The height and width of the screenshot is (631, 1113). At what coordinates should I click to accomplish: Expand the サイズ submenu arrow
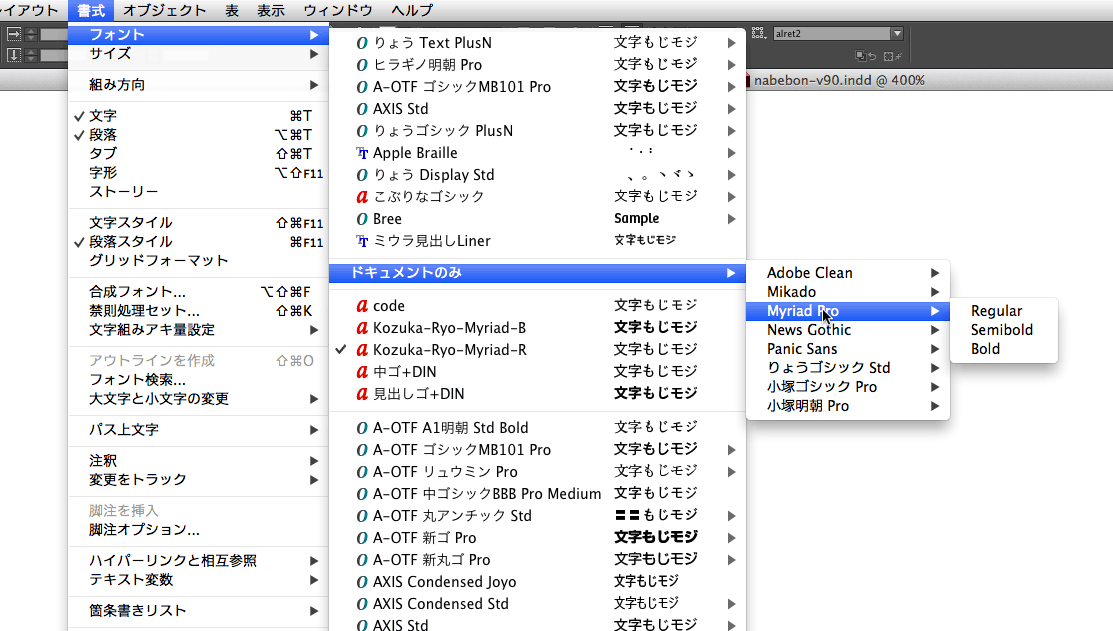coord(314,54)
